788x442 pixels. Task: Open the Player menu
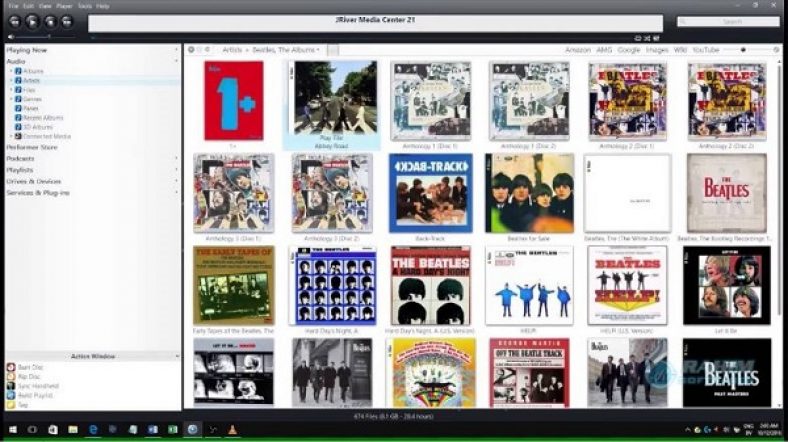coord(64,6)
